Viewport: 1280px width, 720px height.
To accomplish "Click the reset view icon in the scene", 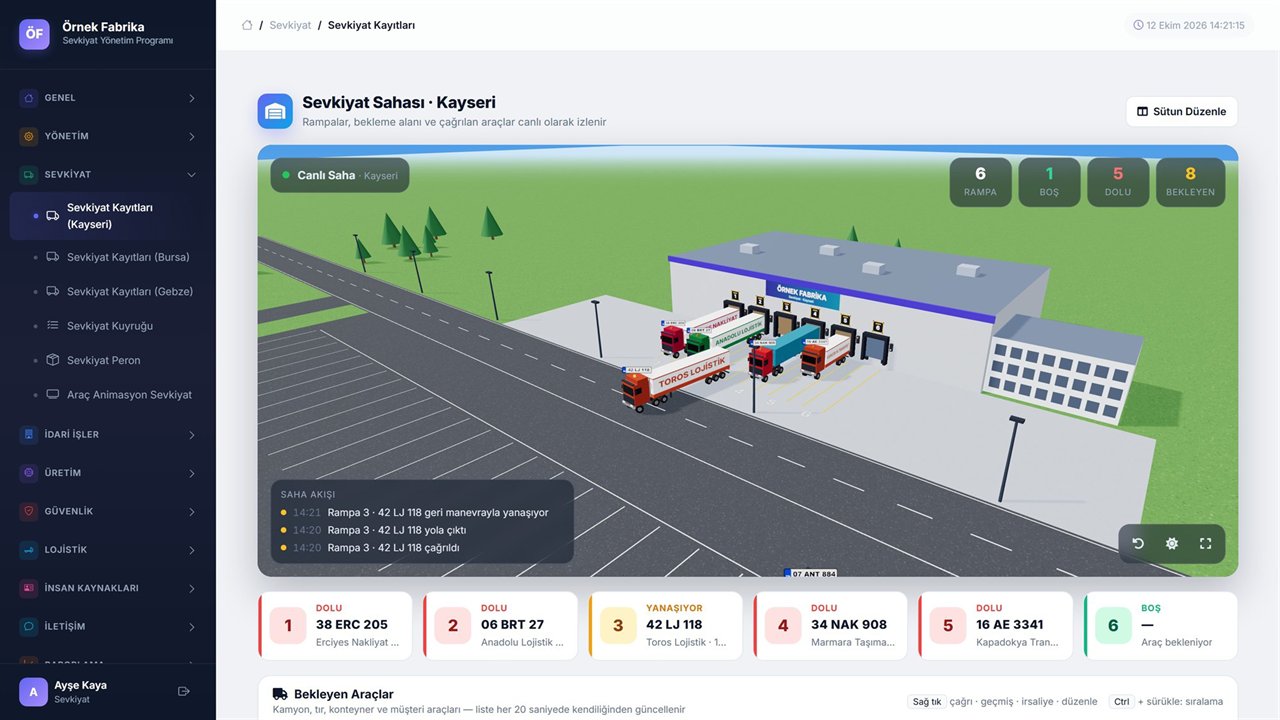I will click(1138, 544).
